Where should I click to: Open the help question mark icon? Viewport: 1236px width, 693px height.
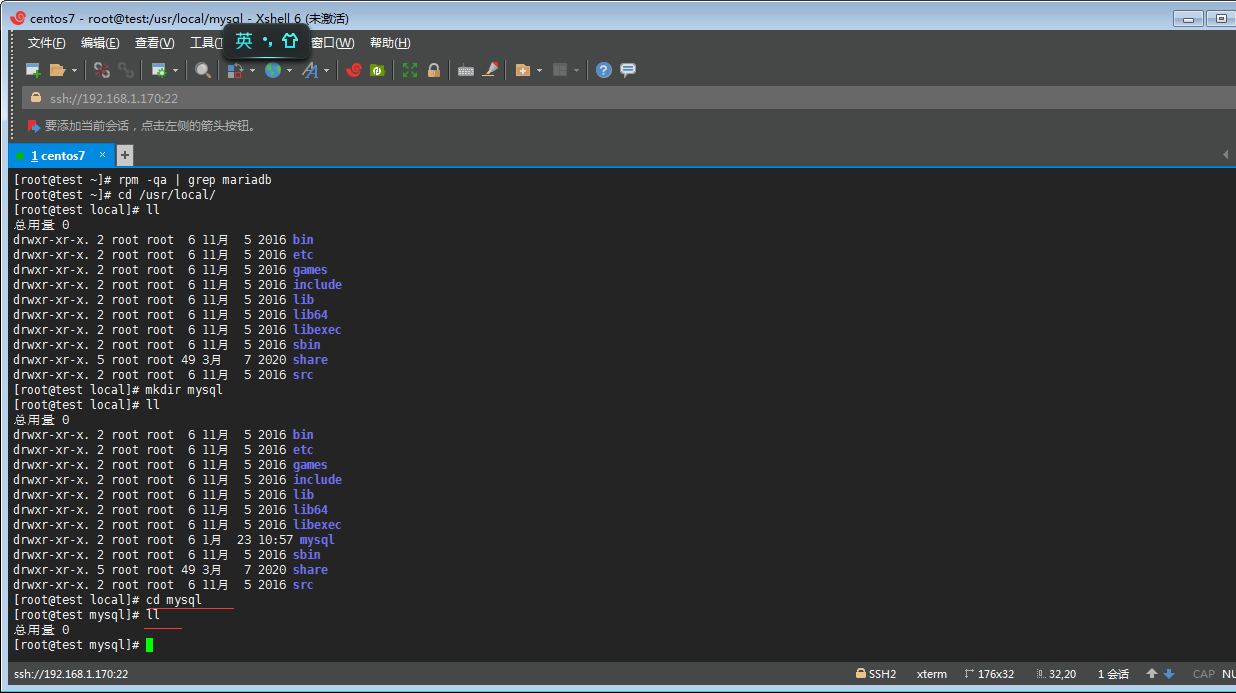[604, 70]
